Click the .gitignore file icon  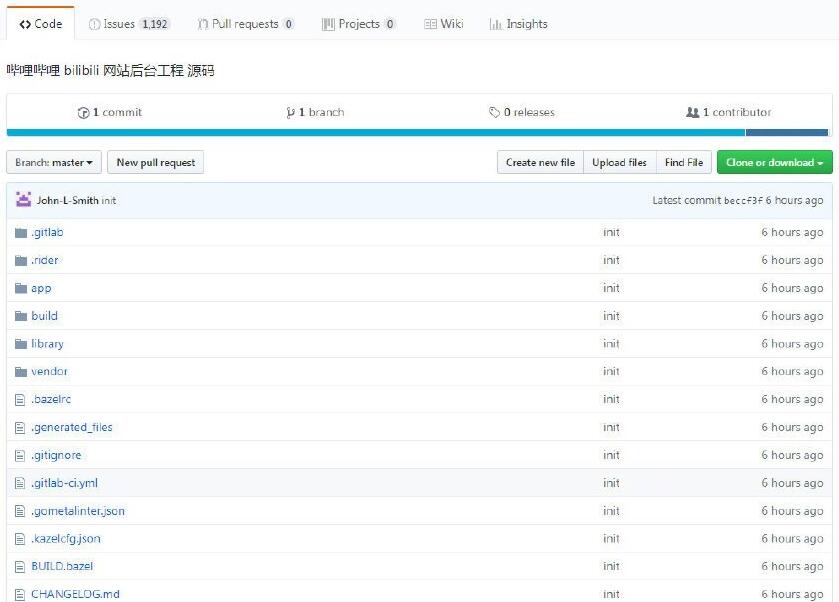pyautogui.click(x=20, y=455)
